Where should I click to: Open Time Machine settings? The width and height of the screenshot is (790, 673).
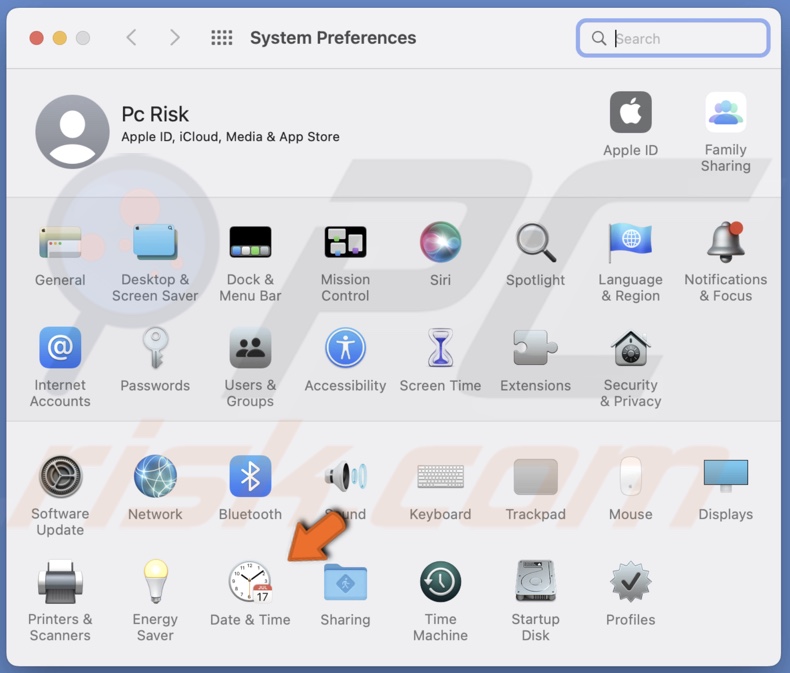[440, 583]
